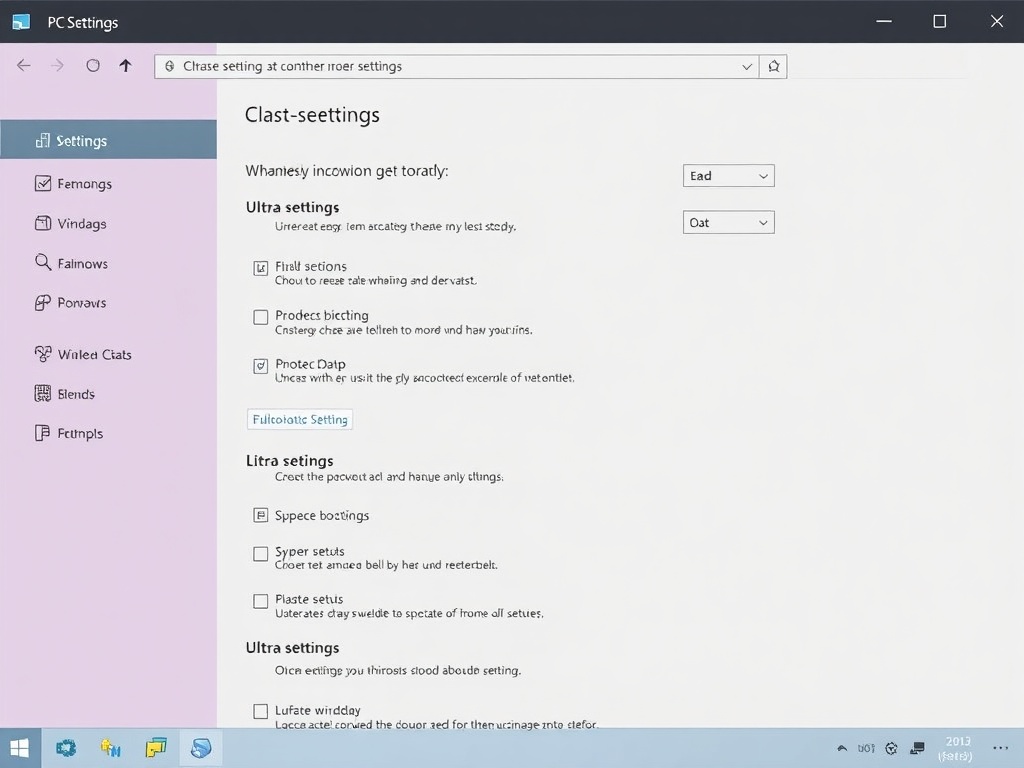The width and height of the screenshot is (1024, 768).
Task: Select the Falinows search item in sidebar
Action: (x=78, y=263)
